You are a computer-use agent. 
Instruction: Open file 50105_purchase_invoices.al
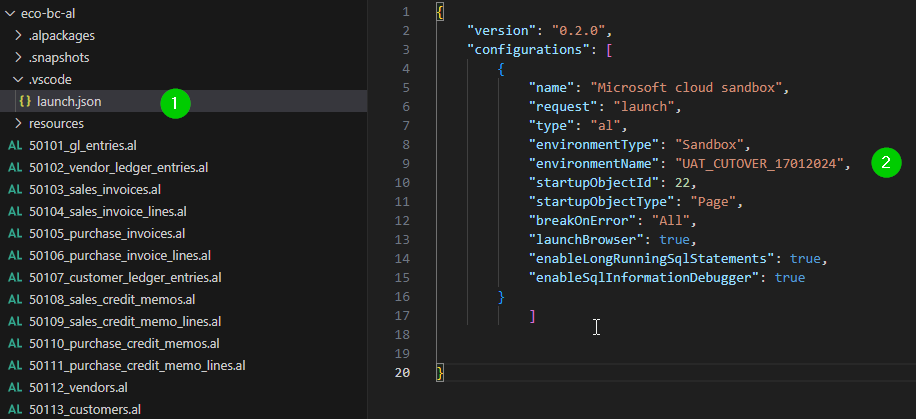point(107,234)
